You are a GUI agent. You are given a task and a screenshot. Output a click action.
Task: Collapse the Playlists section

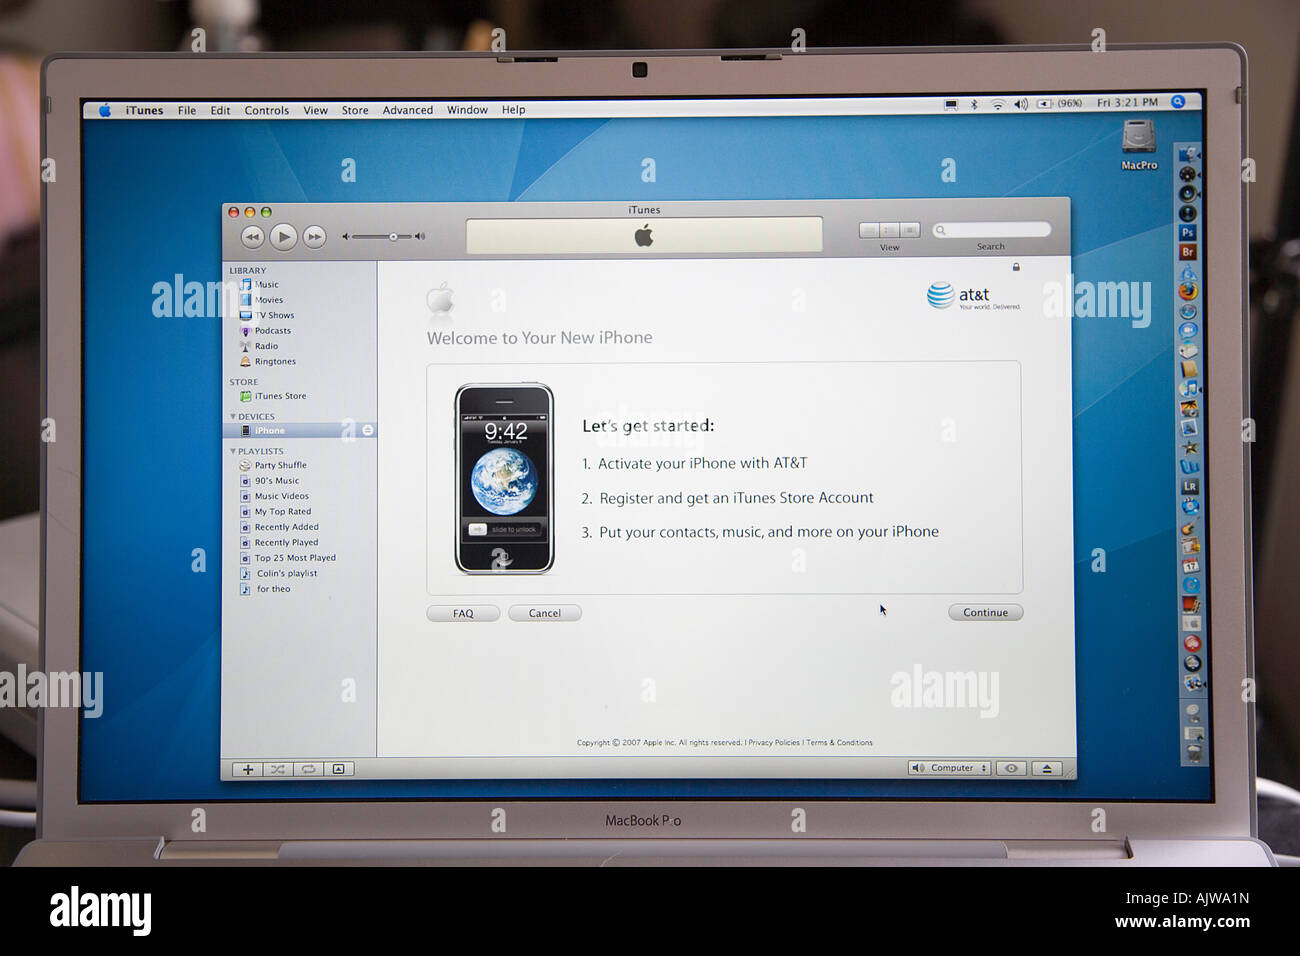coord(233,452)
